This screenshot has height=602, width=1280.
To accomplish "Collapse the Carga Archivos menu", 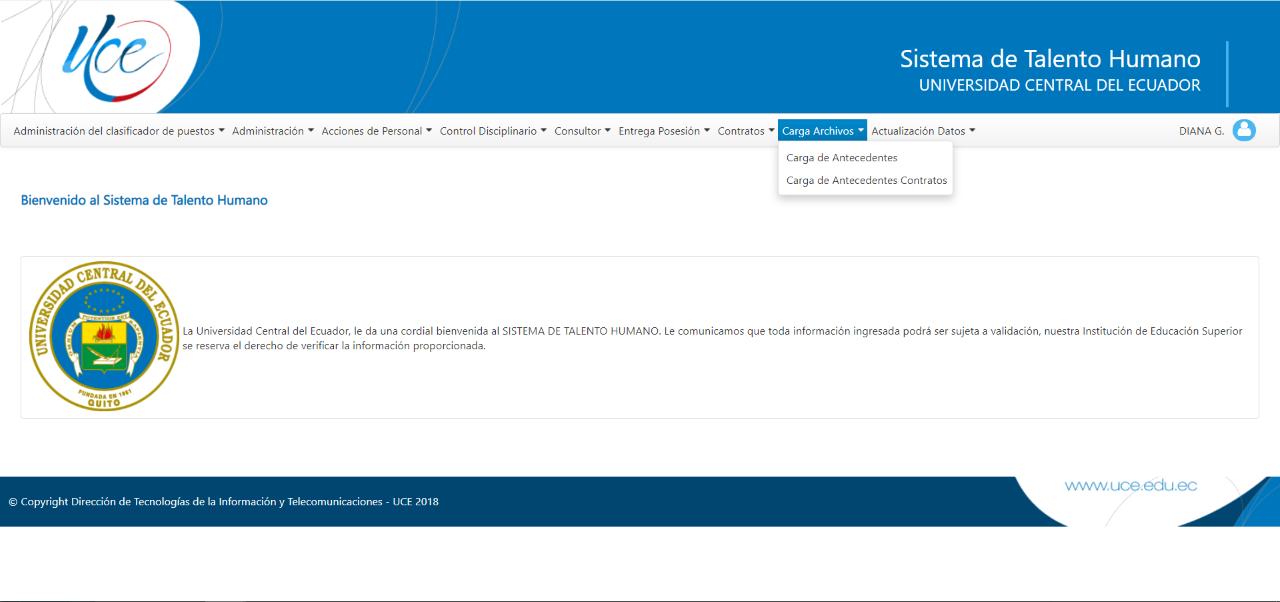I will point(823,131).
